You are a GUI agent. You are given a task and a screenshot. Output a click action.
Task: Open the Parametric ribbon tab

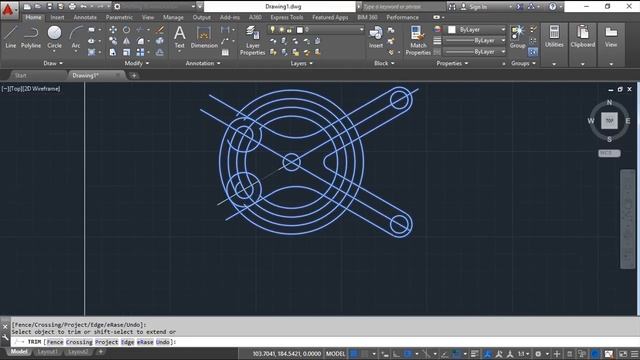(119, 18)
